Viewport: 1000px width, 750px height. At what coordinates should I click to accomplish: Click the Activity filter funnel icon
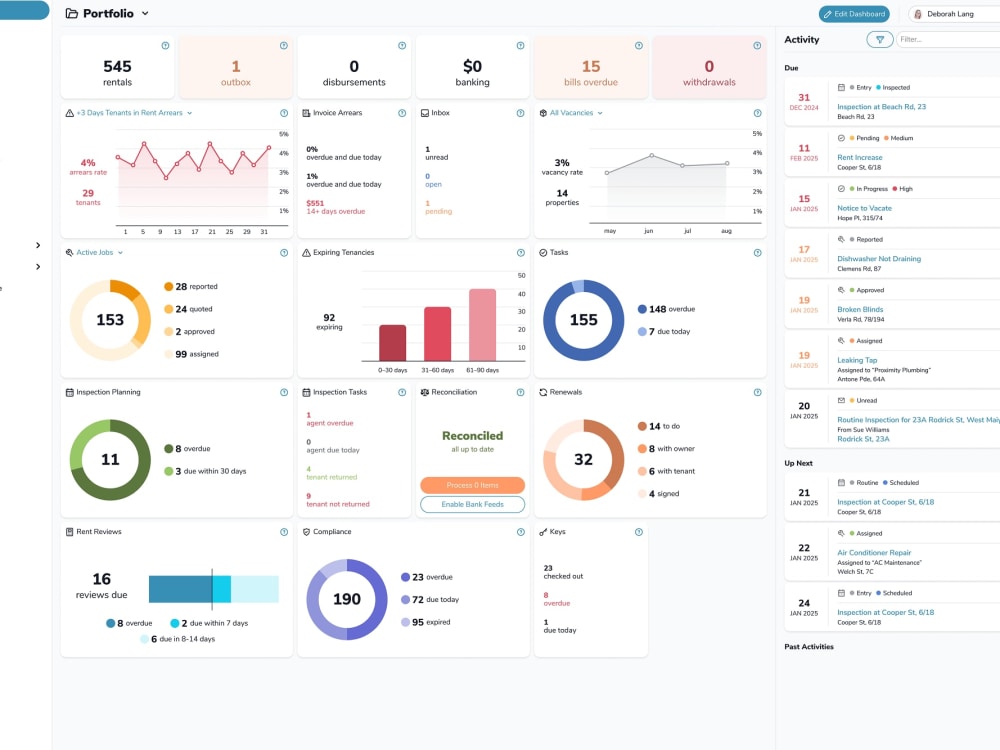(879, 40)
